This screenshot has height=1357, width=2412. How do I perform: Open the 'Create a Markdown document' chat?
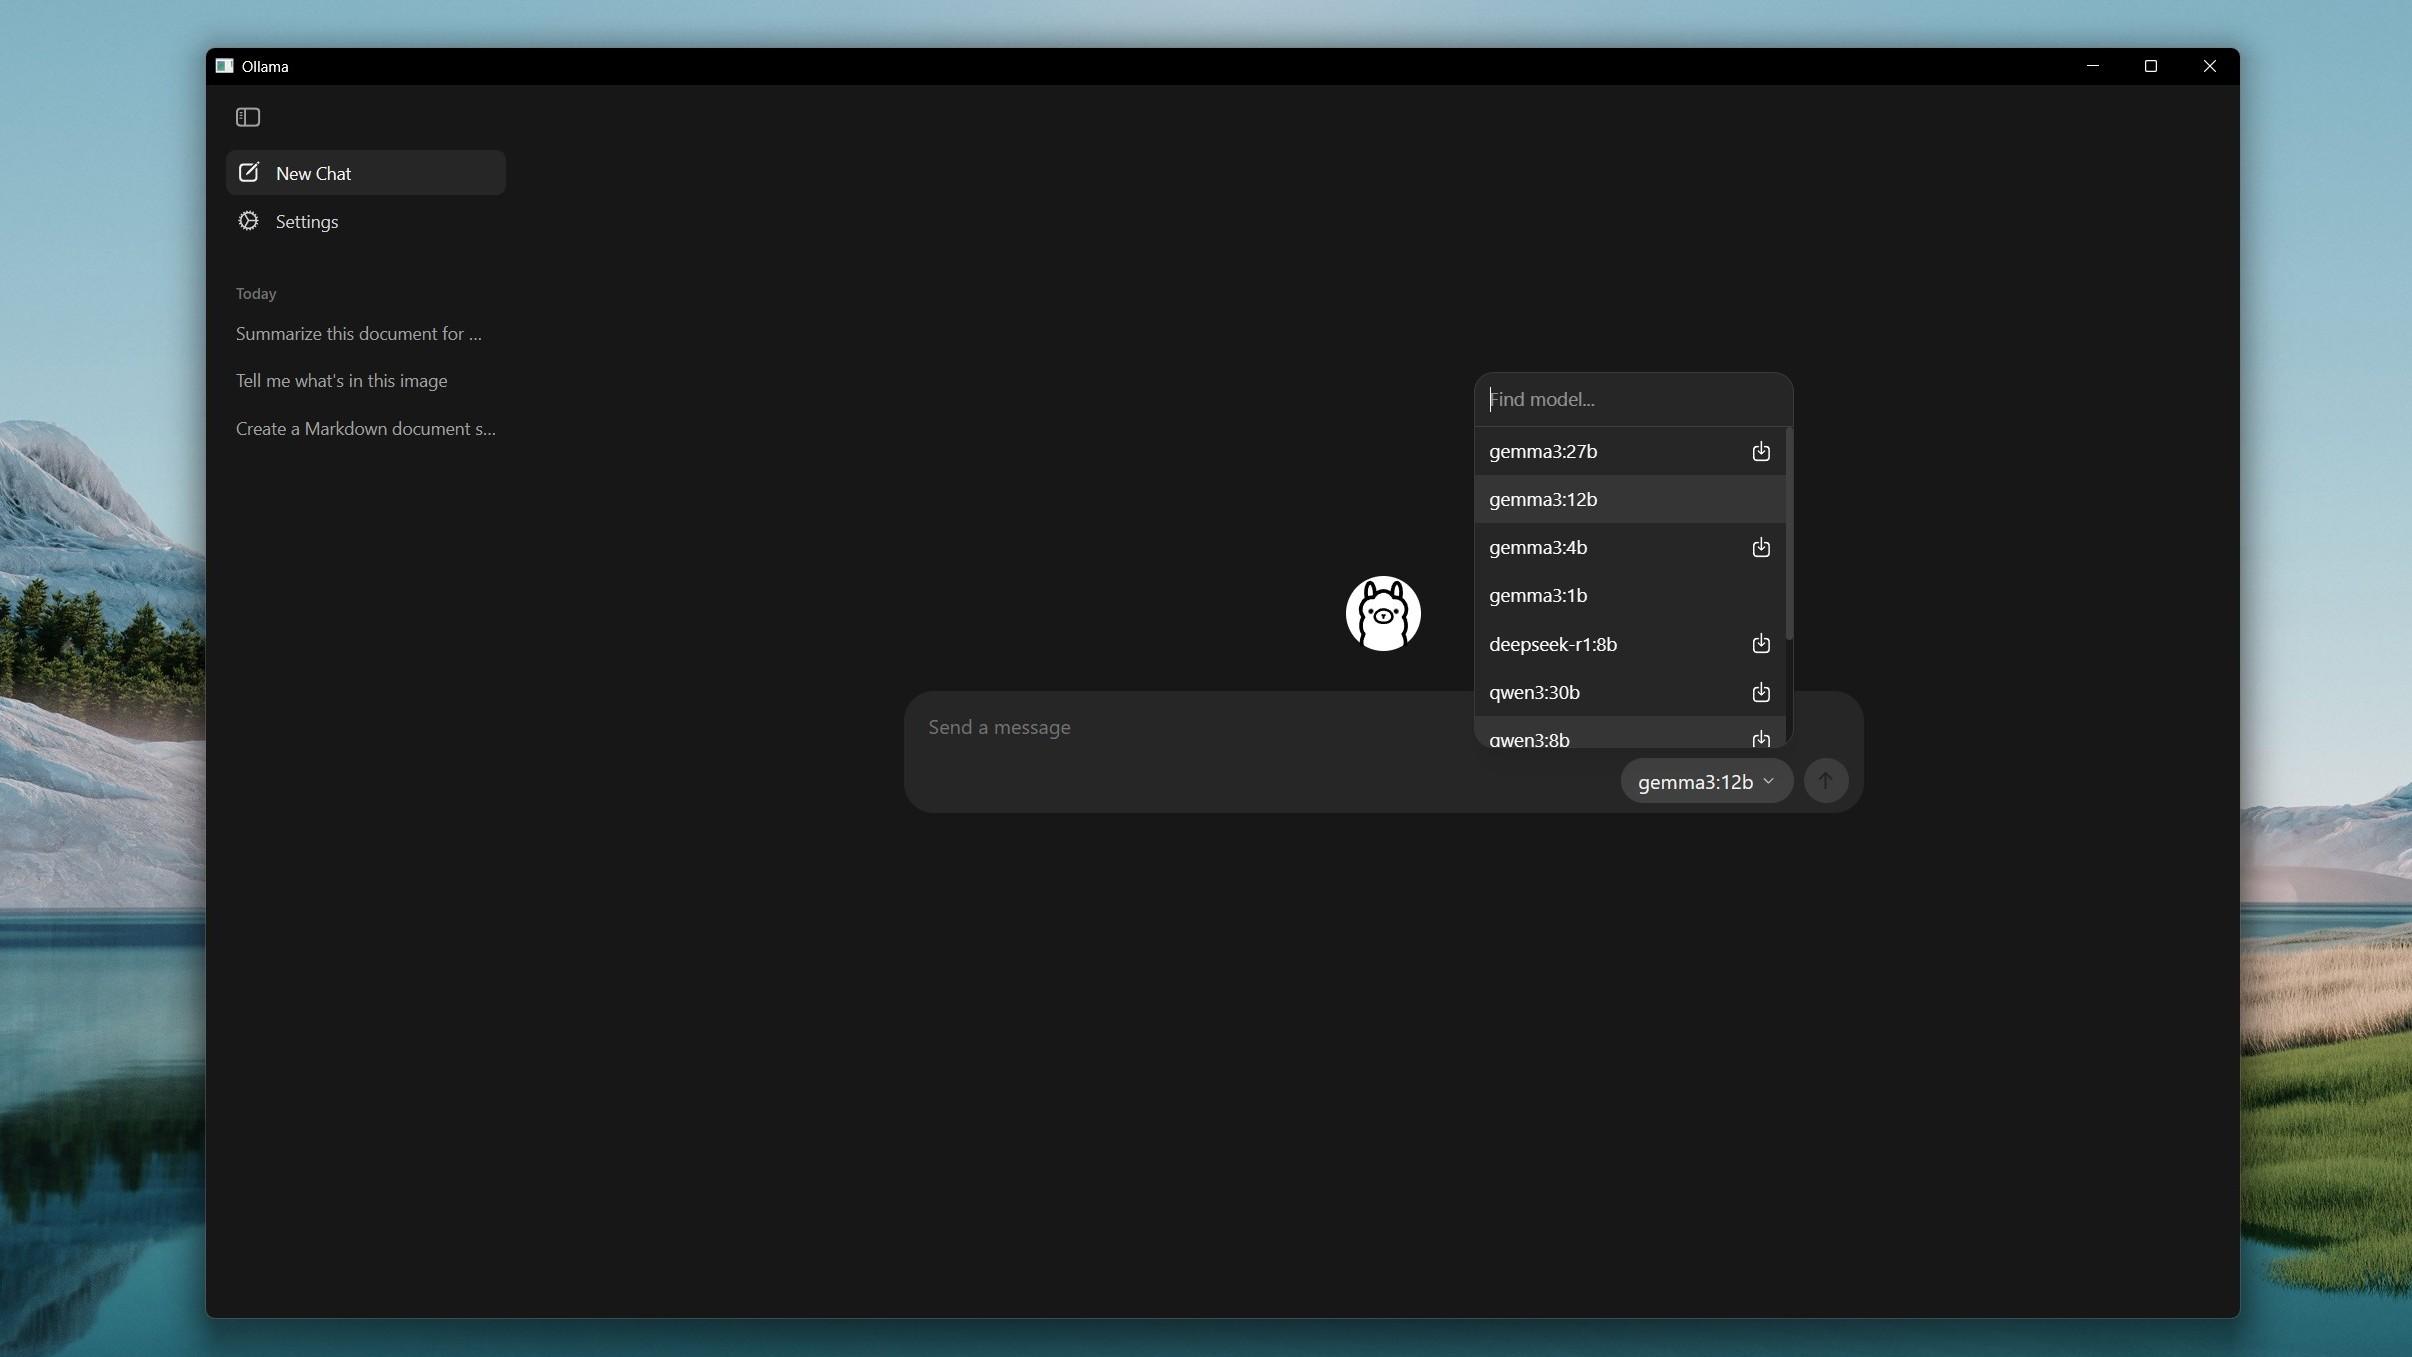(x=364, y=428)
